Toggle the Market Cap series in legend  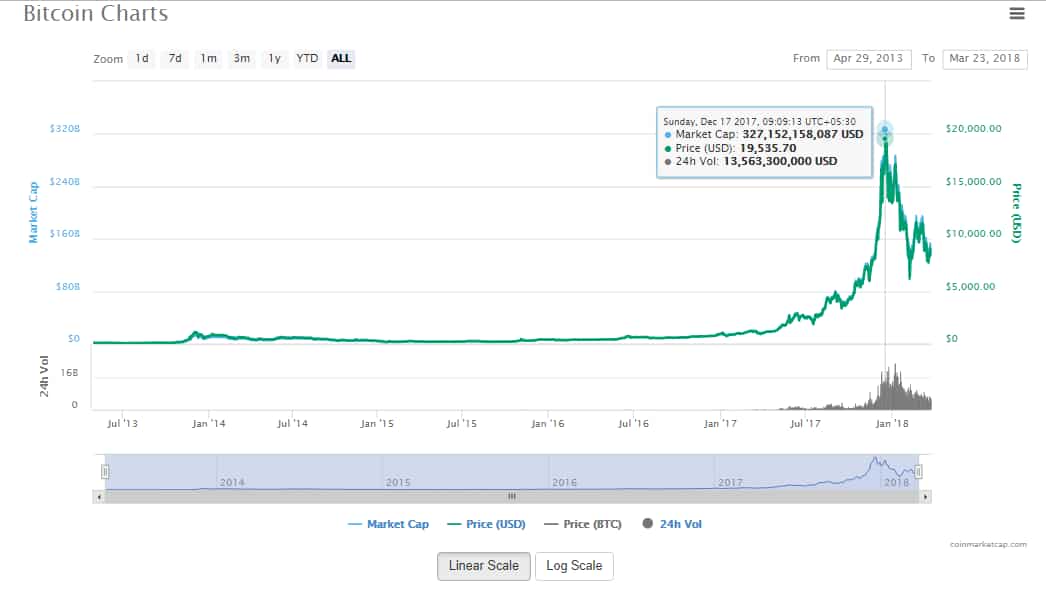pos(388,525)
